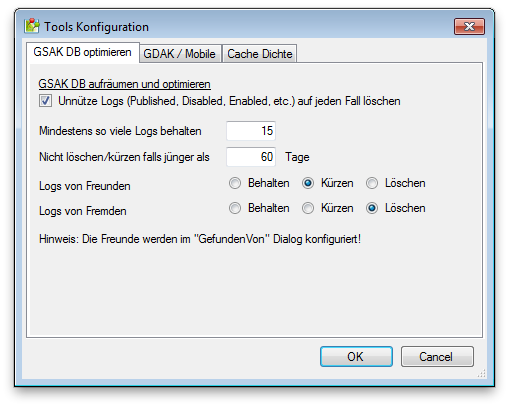Click the GSAK DB aufräumen und optimieren heading

[x=124, y=84]
